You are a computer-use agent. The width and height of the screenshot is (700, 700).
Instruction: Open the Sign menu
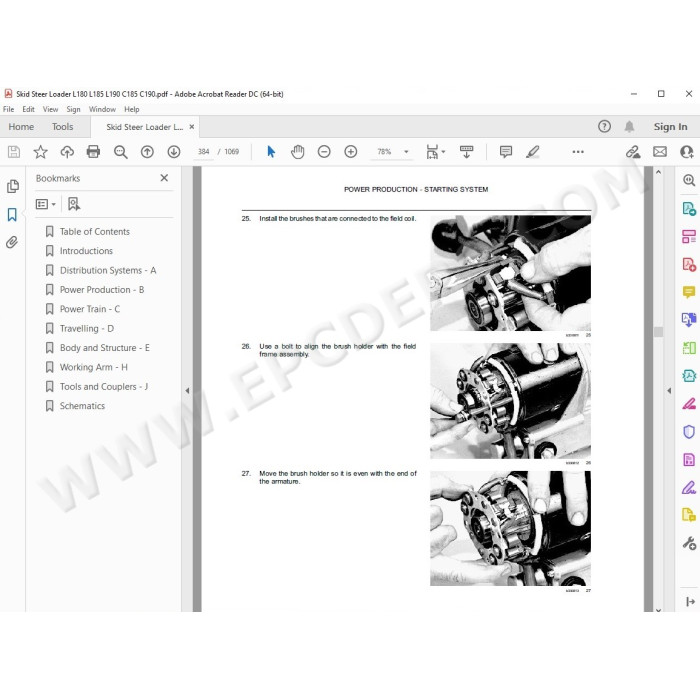73,109
